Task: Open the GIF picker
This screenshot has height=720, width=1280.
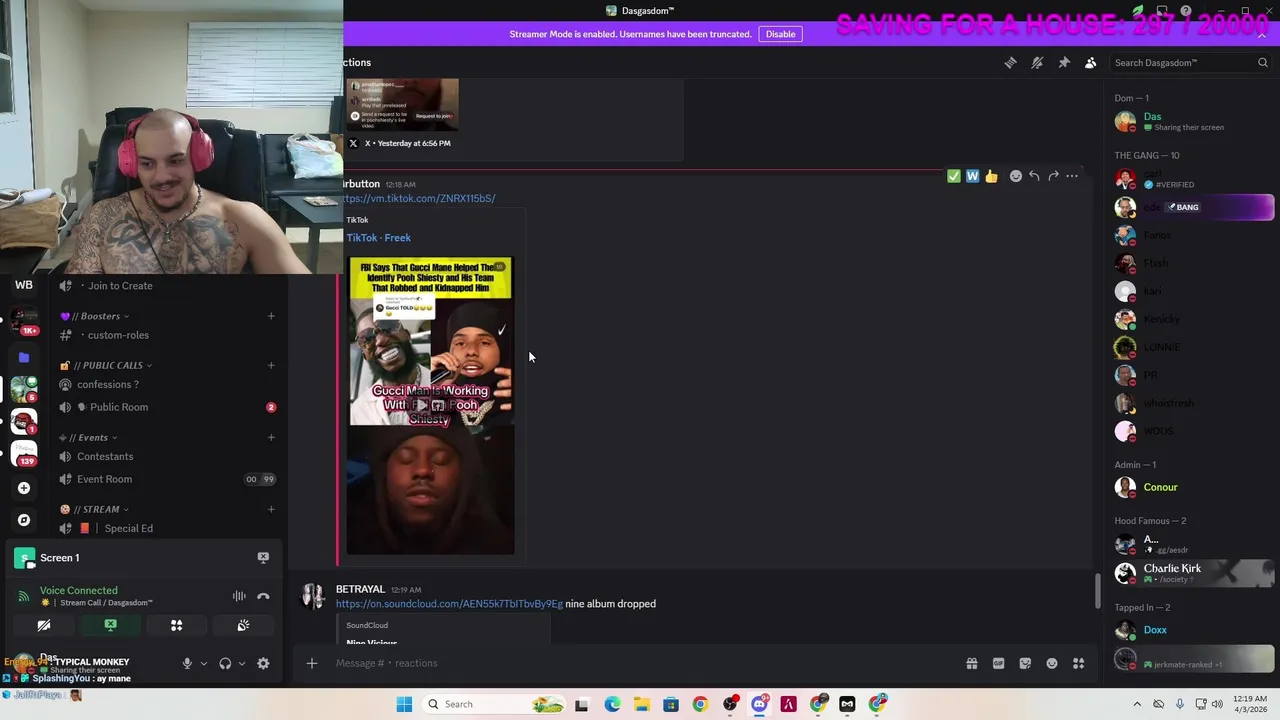Action: (x=998, y=663)
